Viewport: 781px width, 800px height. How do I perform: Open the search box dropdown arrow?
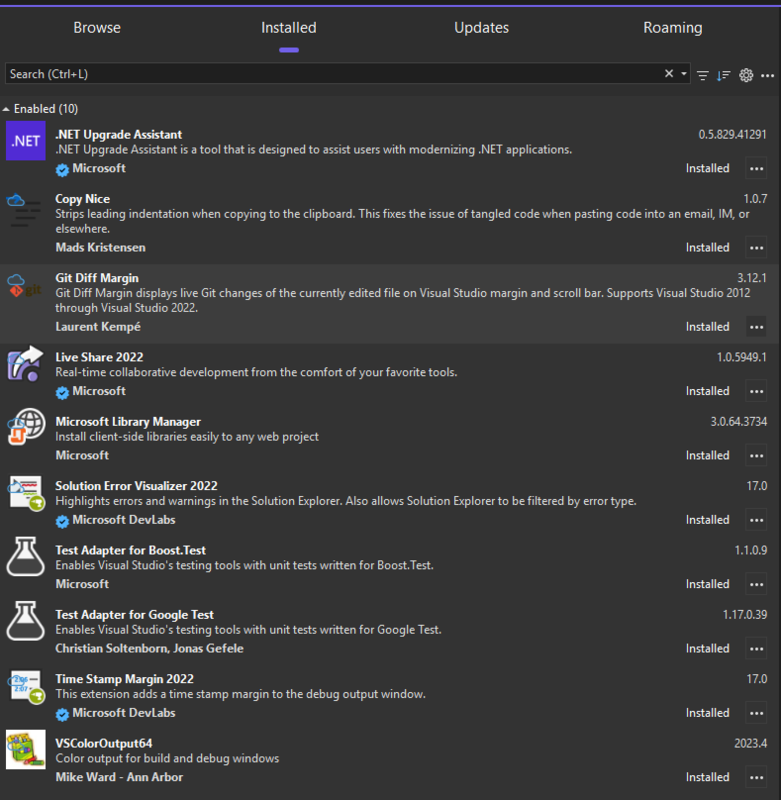click(x=684, y=73)
